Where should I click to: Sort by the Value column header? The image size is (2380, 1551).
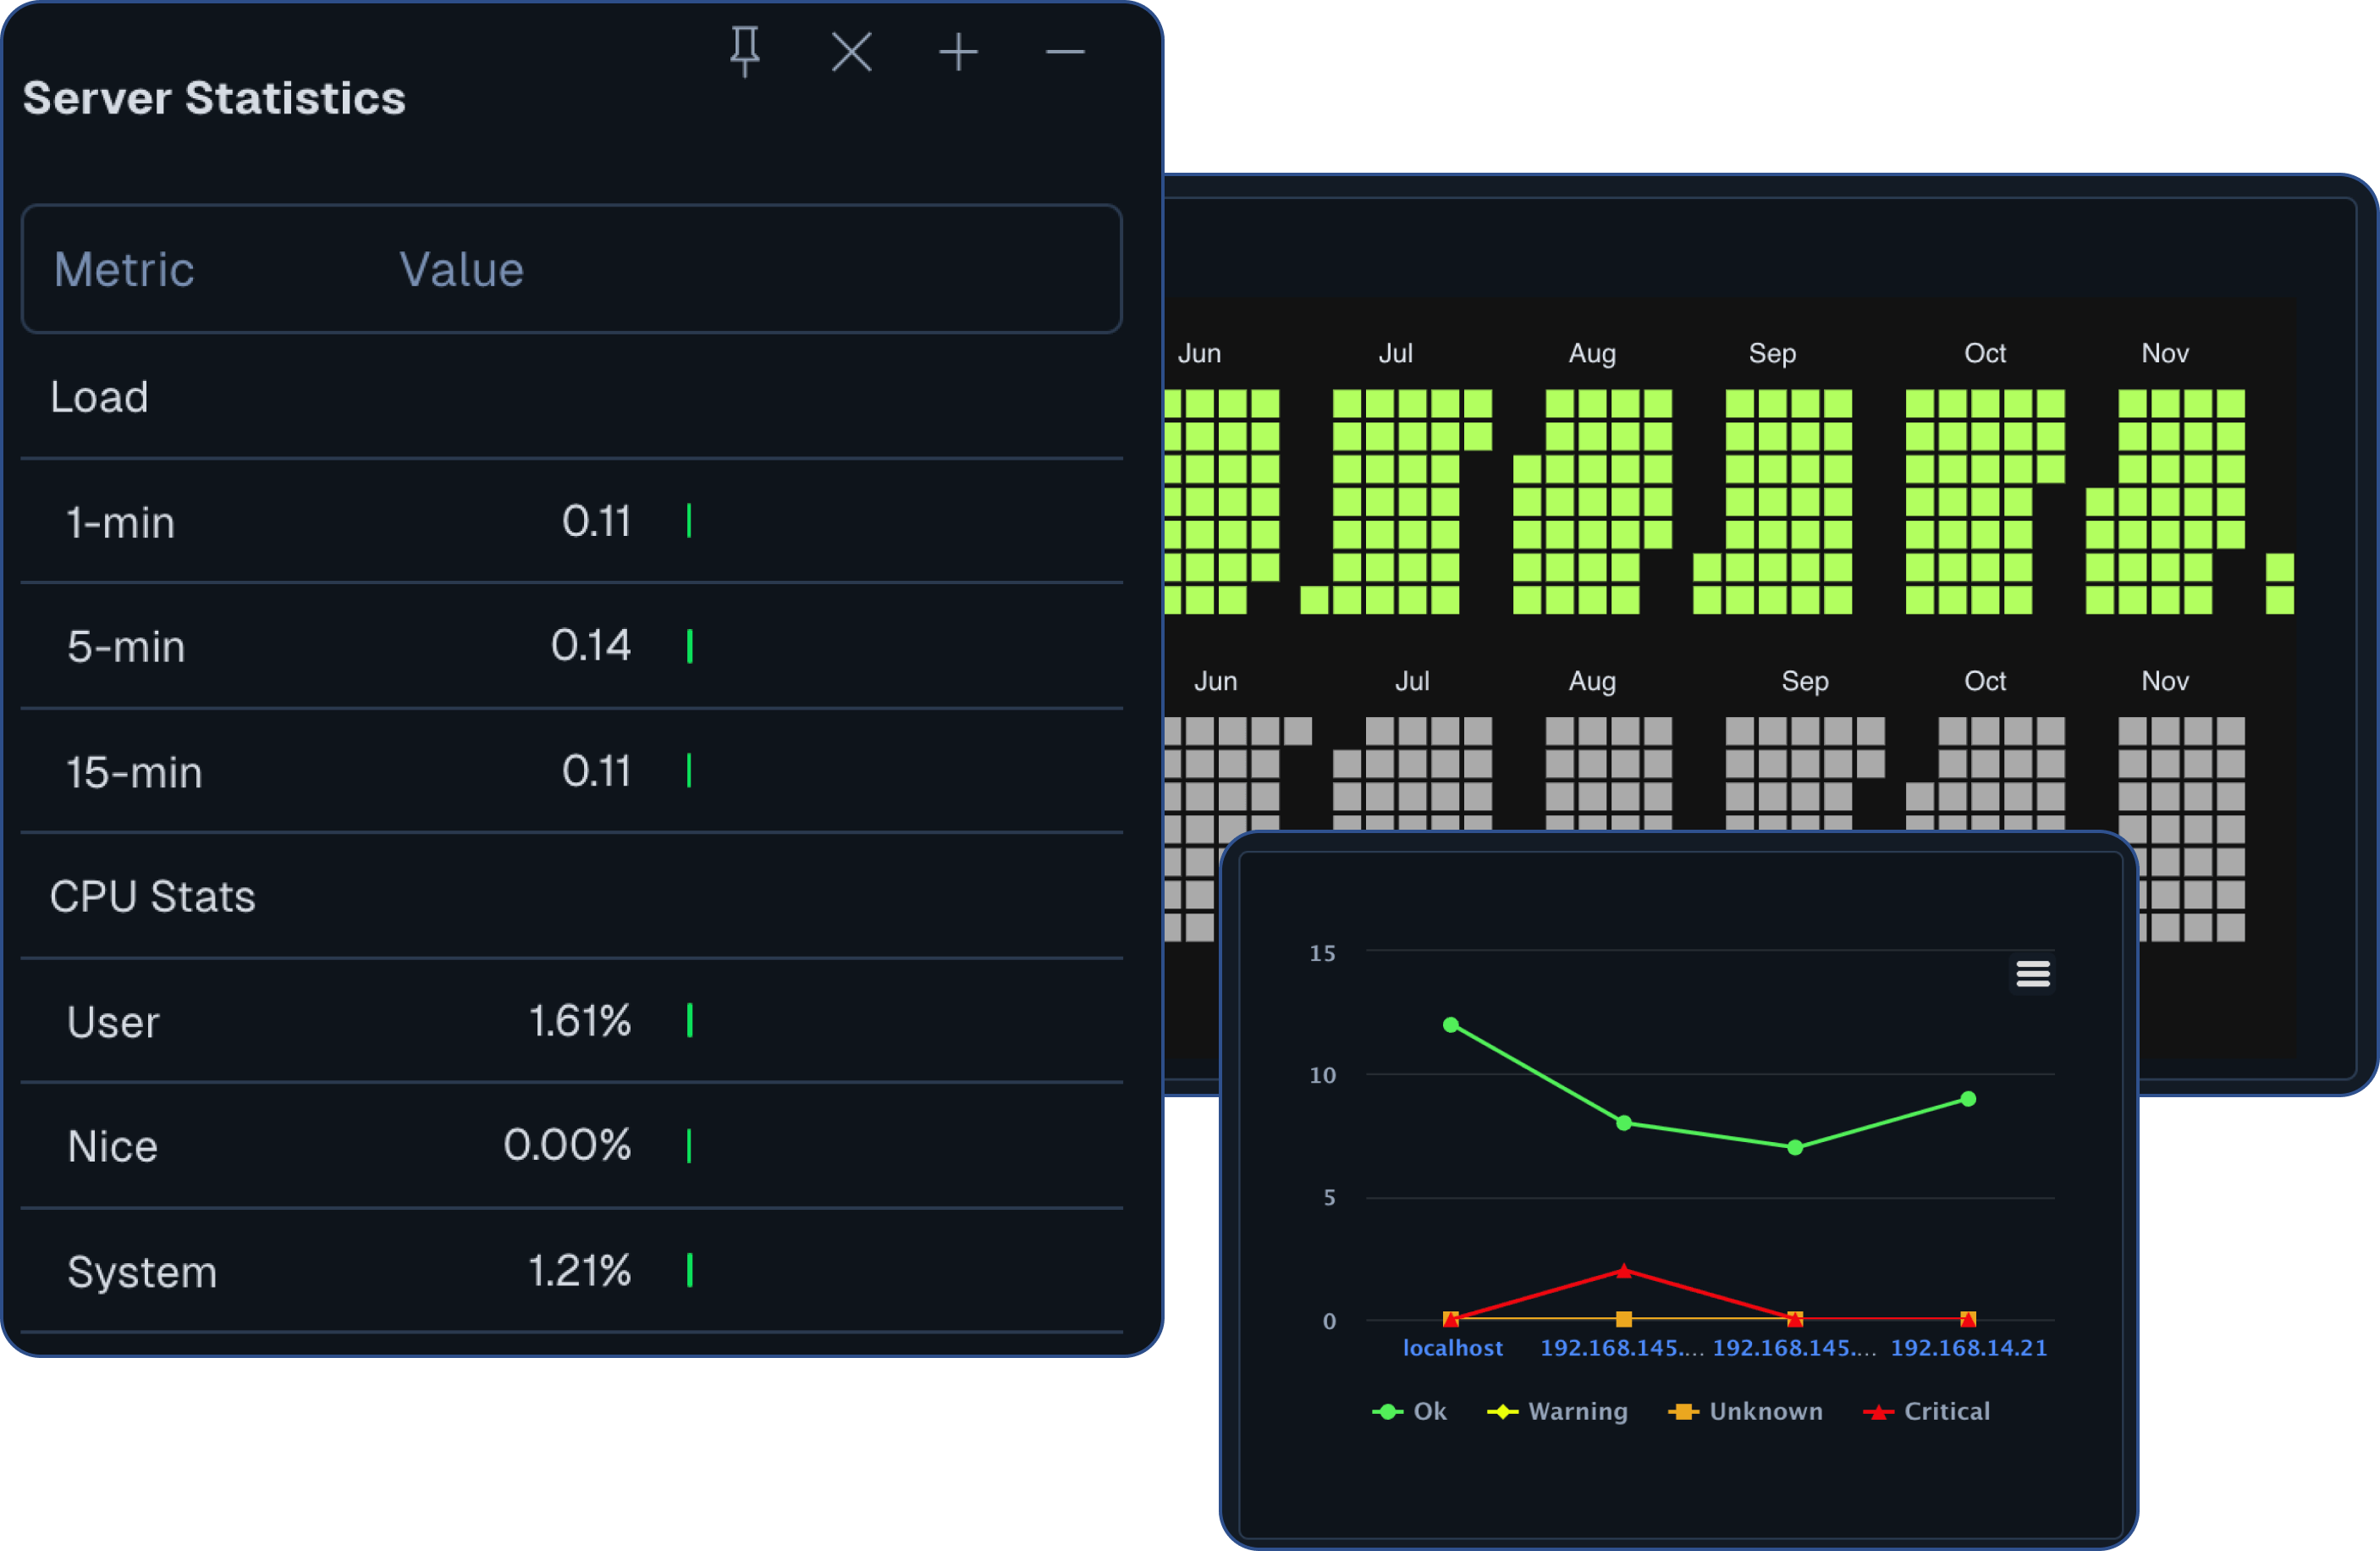pyautogui.click(x=461, y=270)
